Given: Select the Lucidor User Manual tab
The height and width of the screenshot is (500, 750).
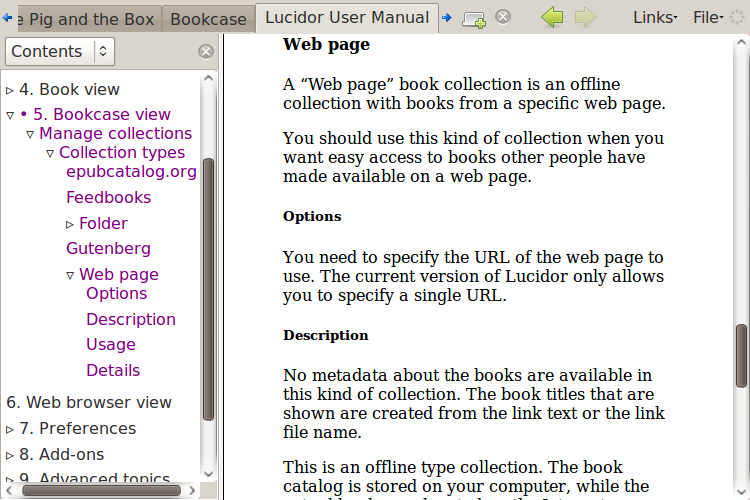Looking at the screenshot, I should [347, 18].
